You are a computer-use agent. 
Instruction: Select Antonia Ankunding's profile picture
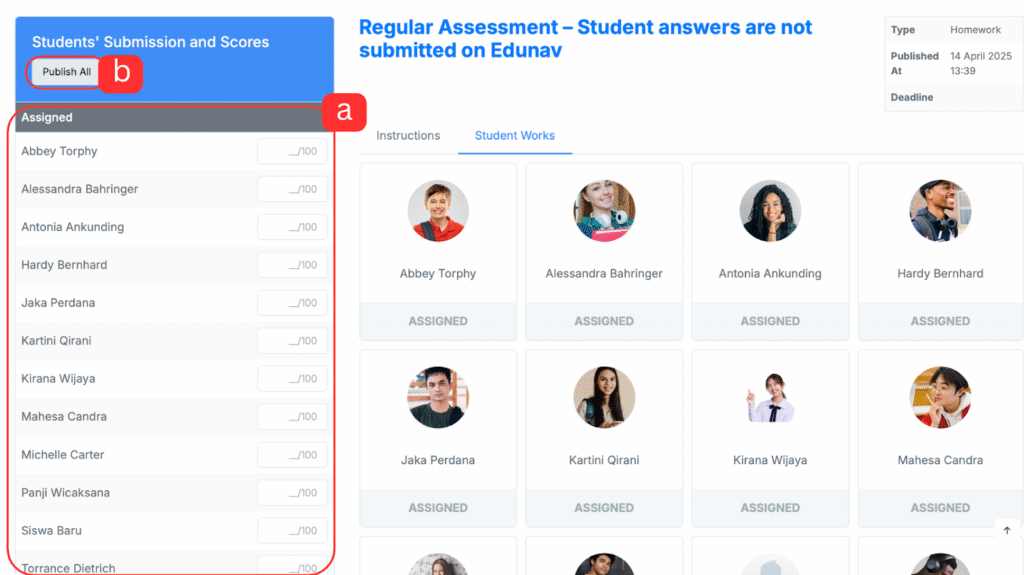pos(770,211)
